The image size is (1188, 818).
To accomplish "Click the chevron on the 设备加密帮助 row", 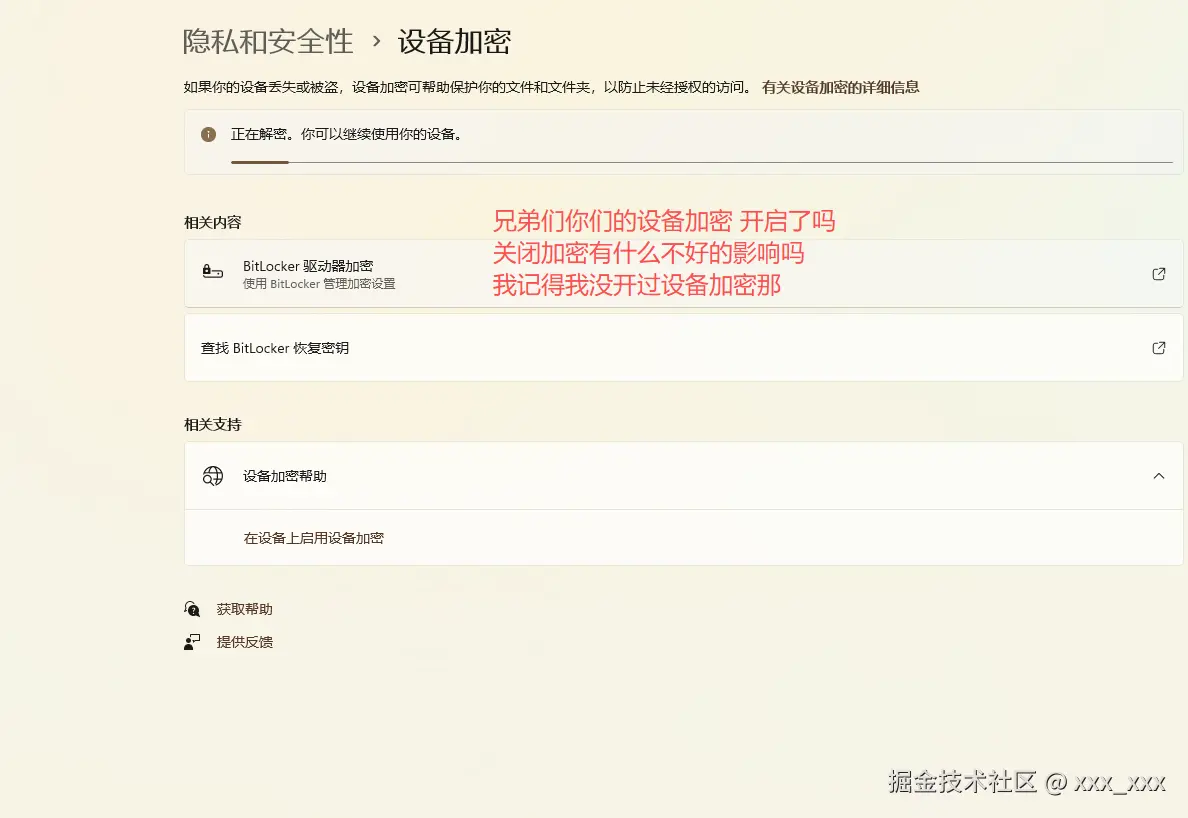I will click(x=1158, y=476).
